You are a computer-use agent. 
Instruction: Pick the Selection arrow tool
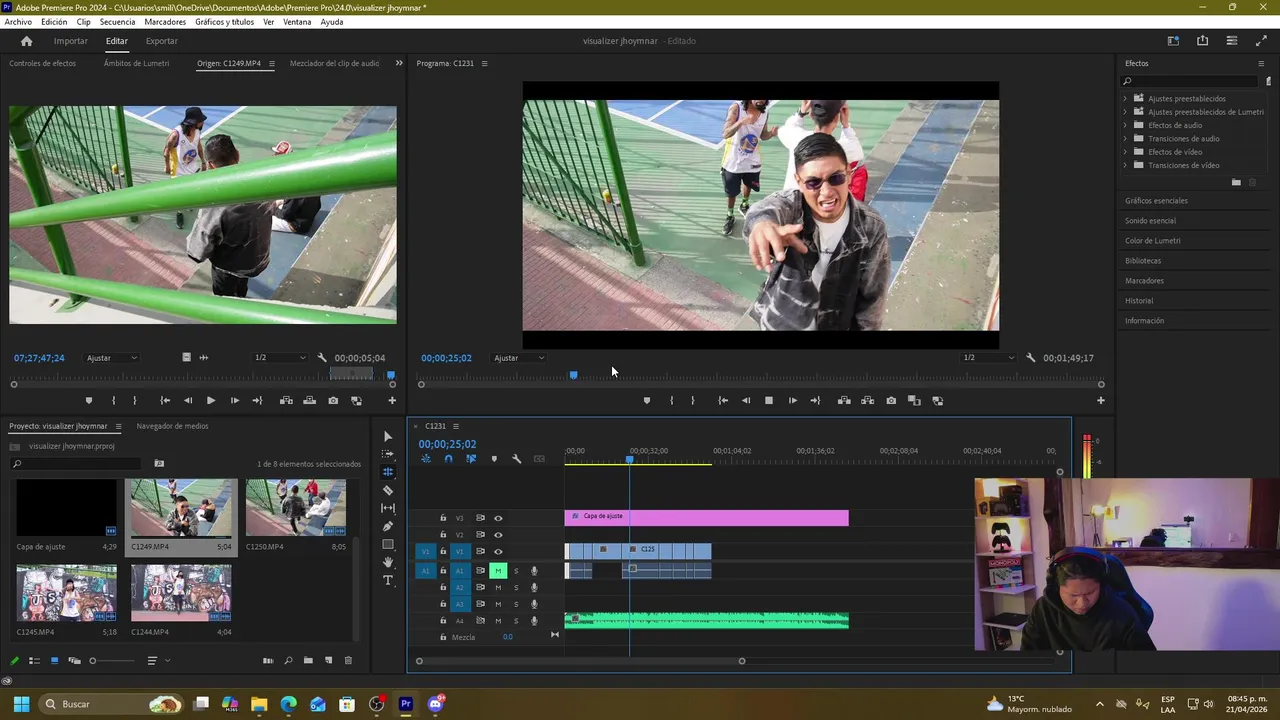(388, 436)
